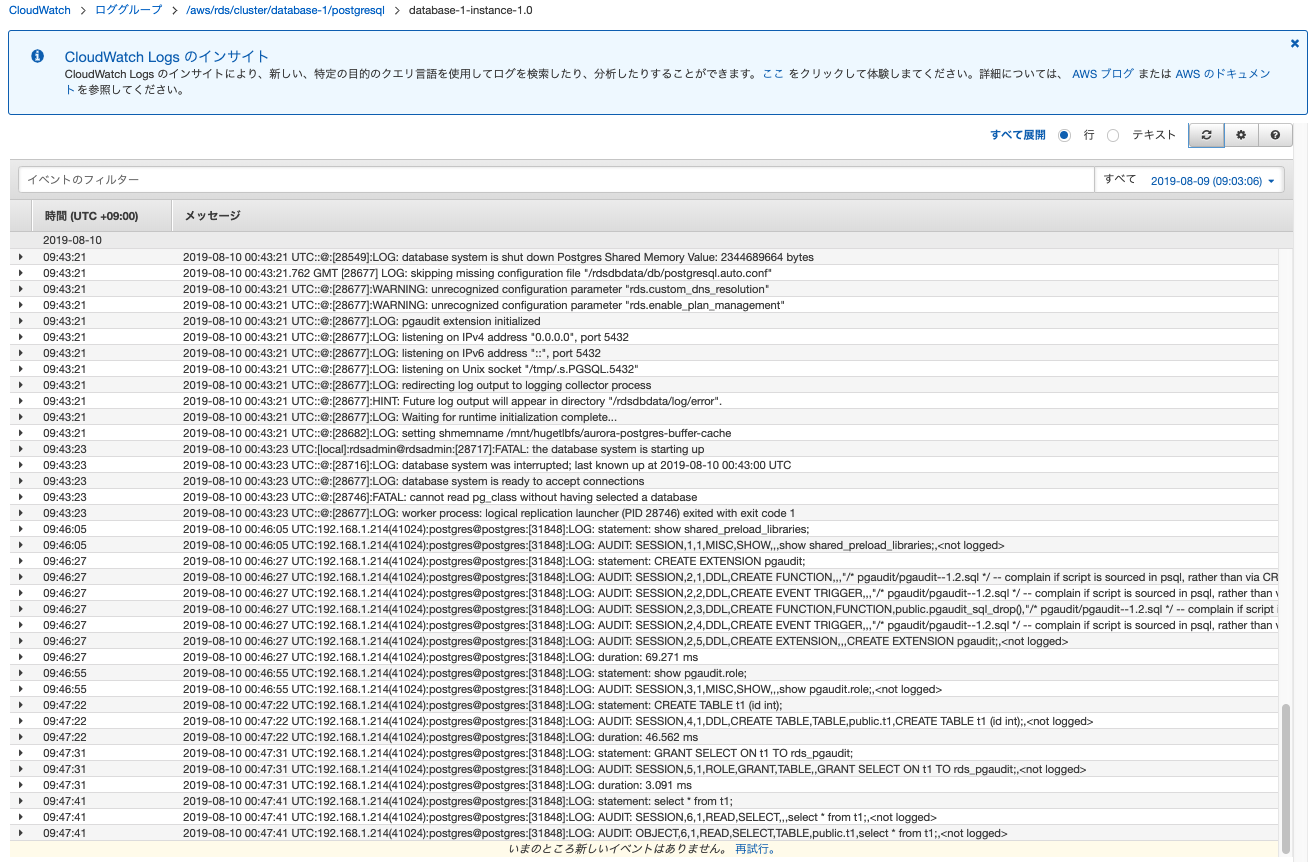Click the ここ link in the banner
The image size is (1308, 862).
pyautogui.click(x=773, y=74)
